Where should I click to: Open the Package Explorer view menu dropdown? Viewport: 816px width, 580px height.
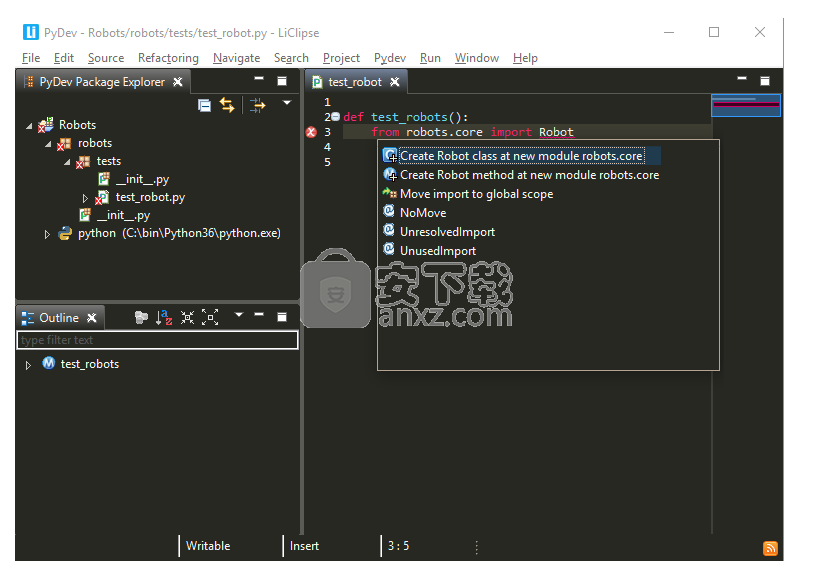[287, 102]
